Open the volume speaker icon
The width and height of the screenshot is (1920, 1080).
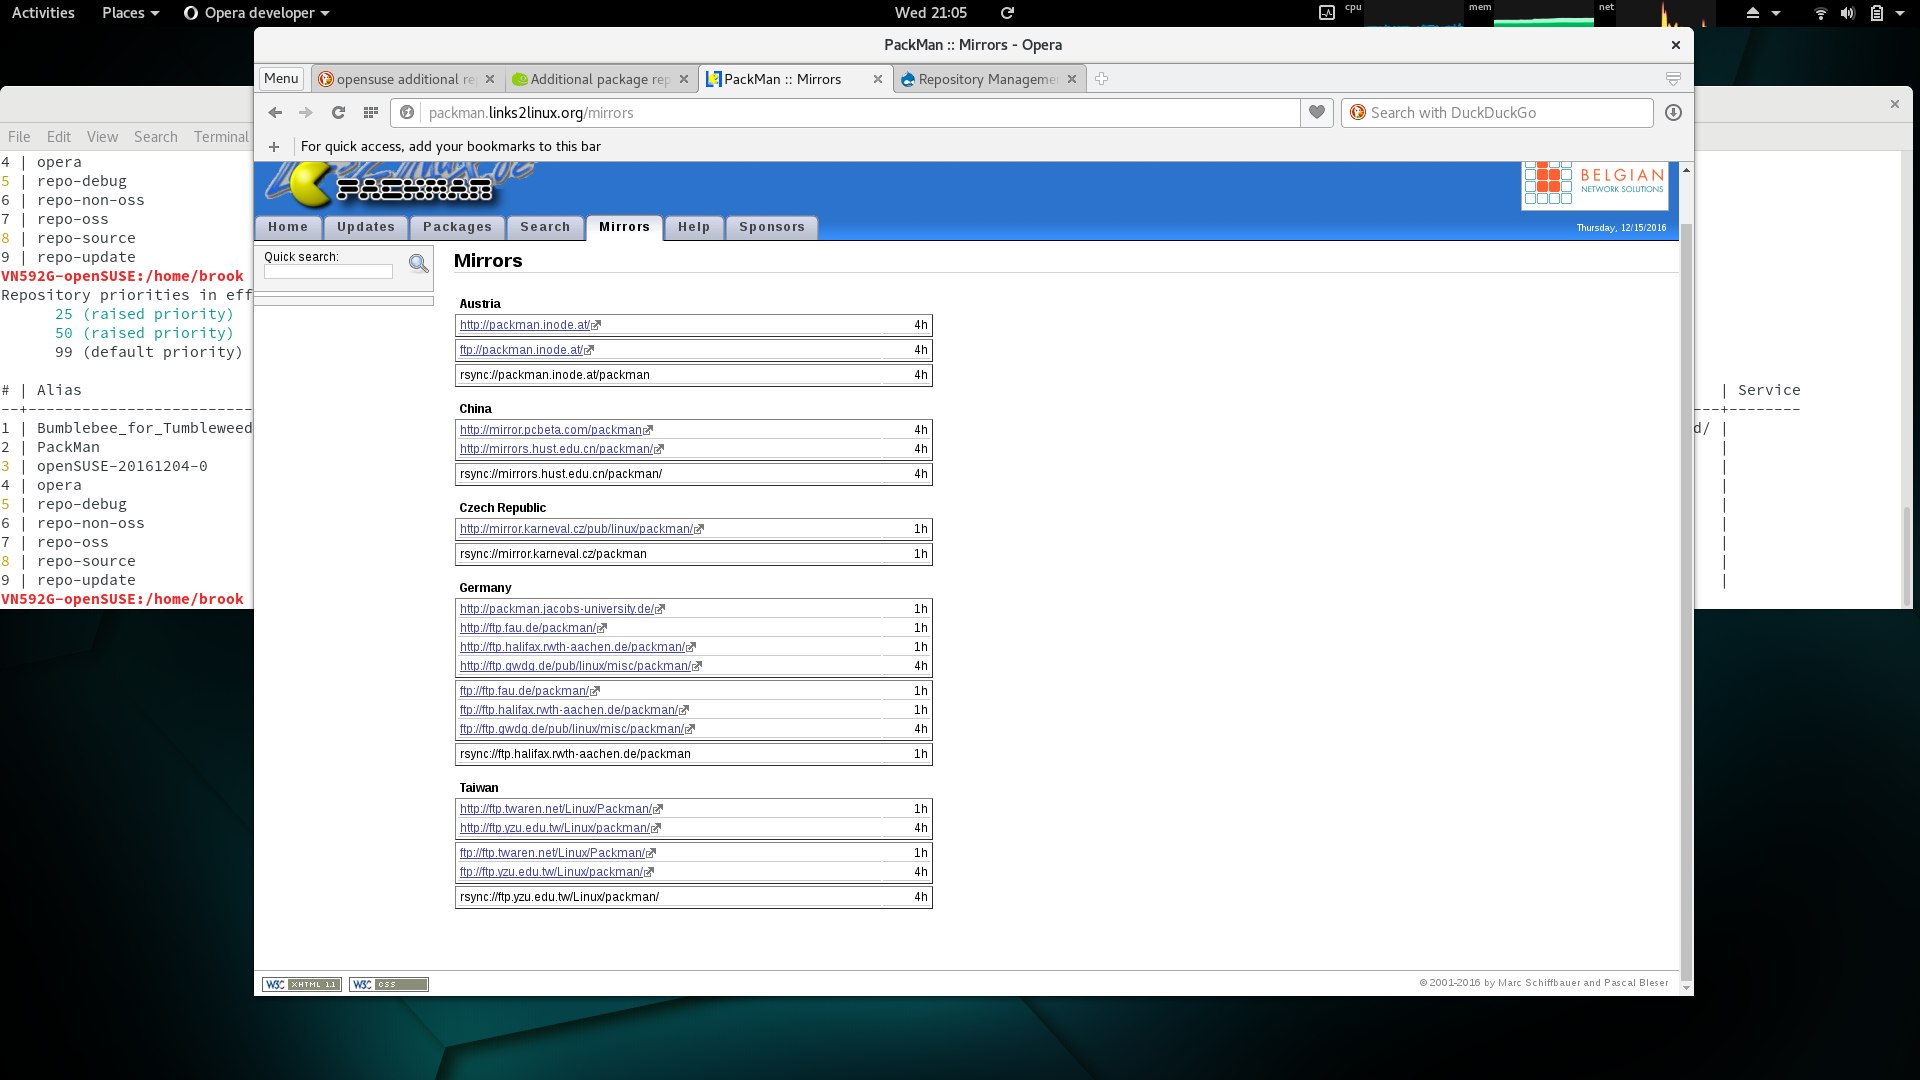point(1848,13)
